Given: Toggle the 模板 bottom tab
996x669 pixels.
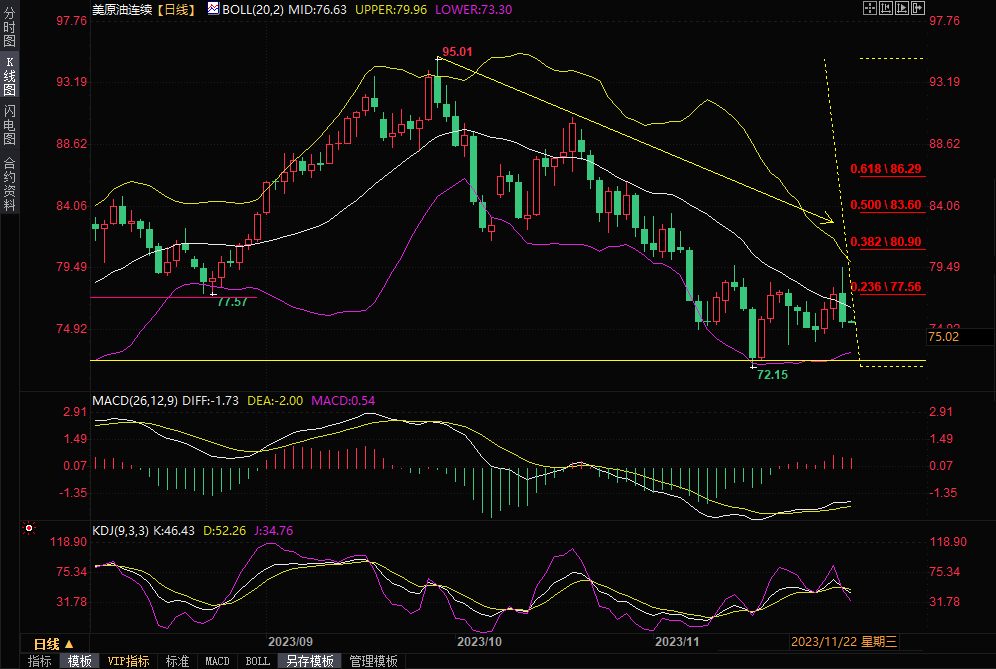Looking at the screenshot, I should (x=80, y=661).
